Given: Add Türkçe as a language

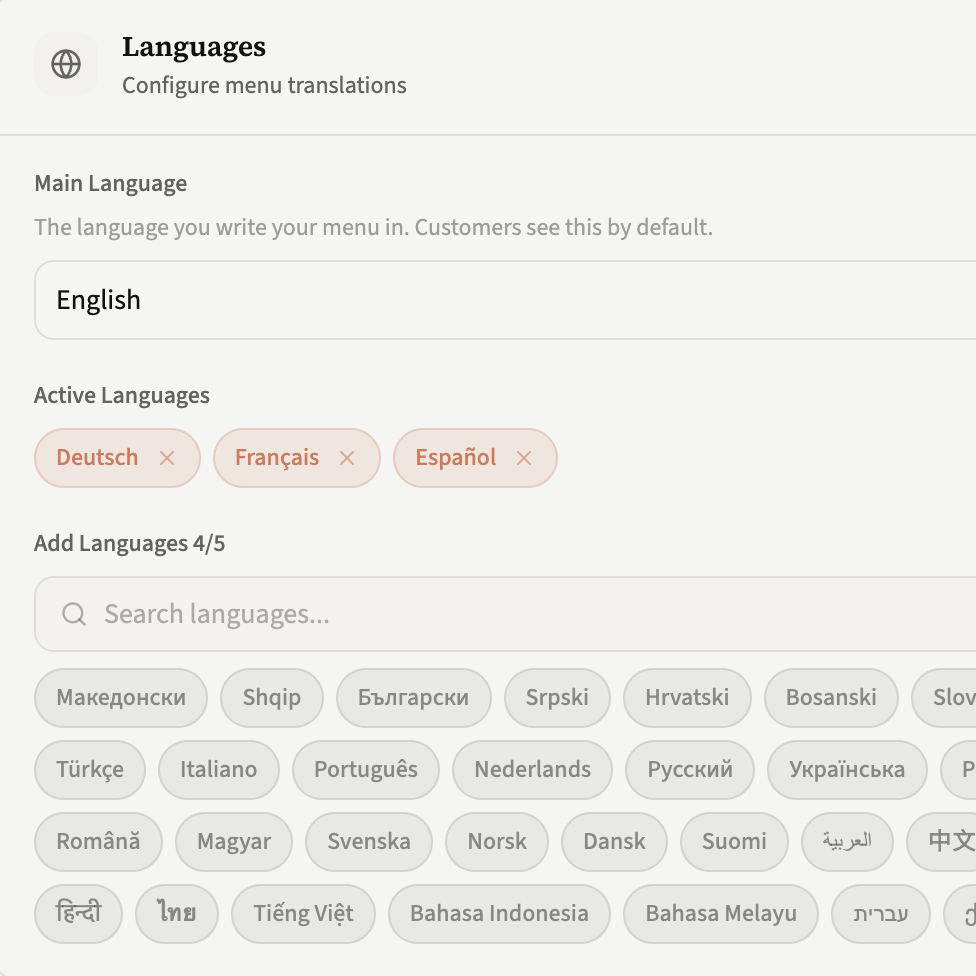Looking at the screenshot, I should pos(89,770).
